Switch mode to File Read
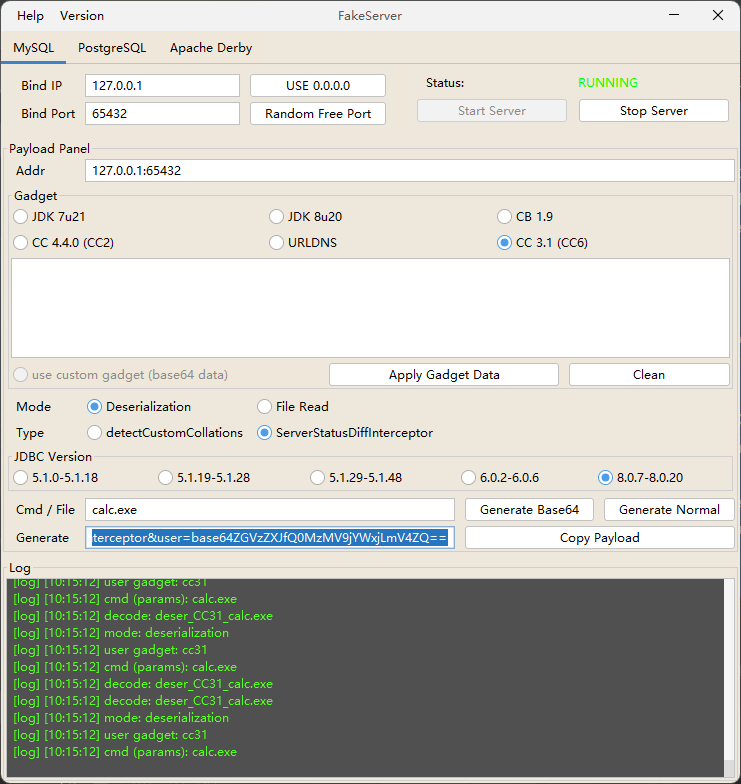The image size is (741, 784). pyautogui.click(x=265, y=407)
